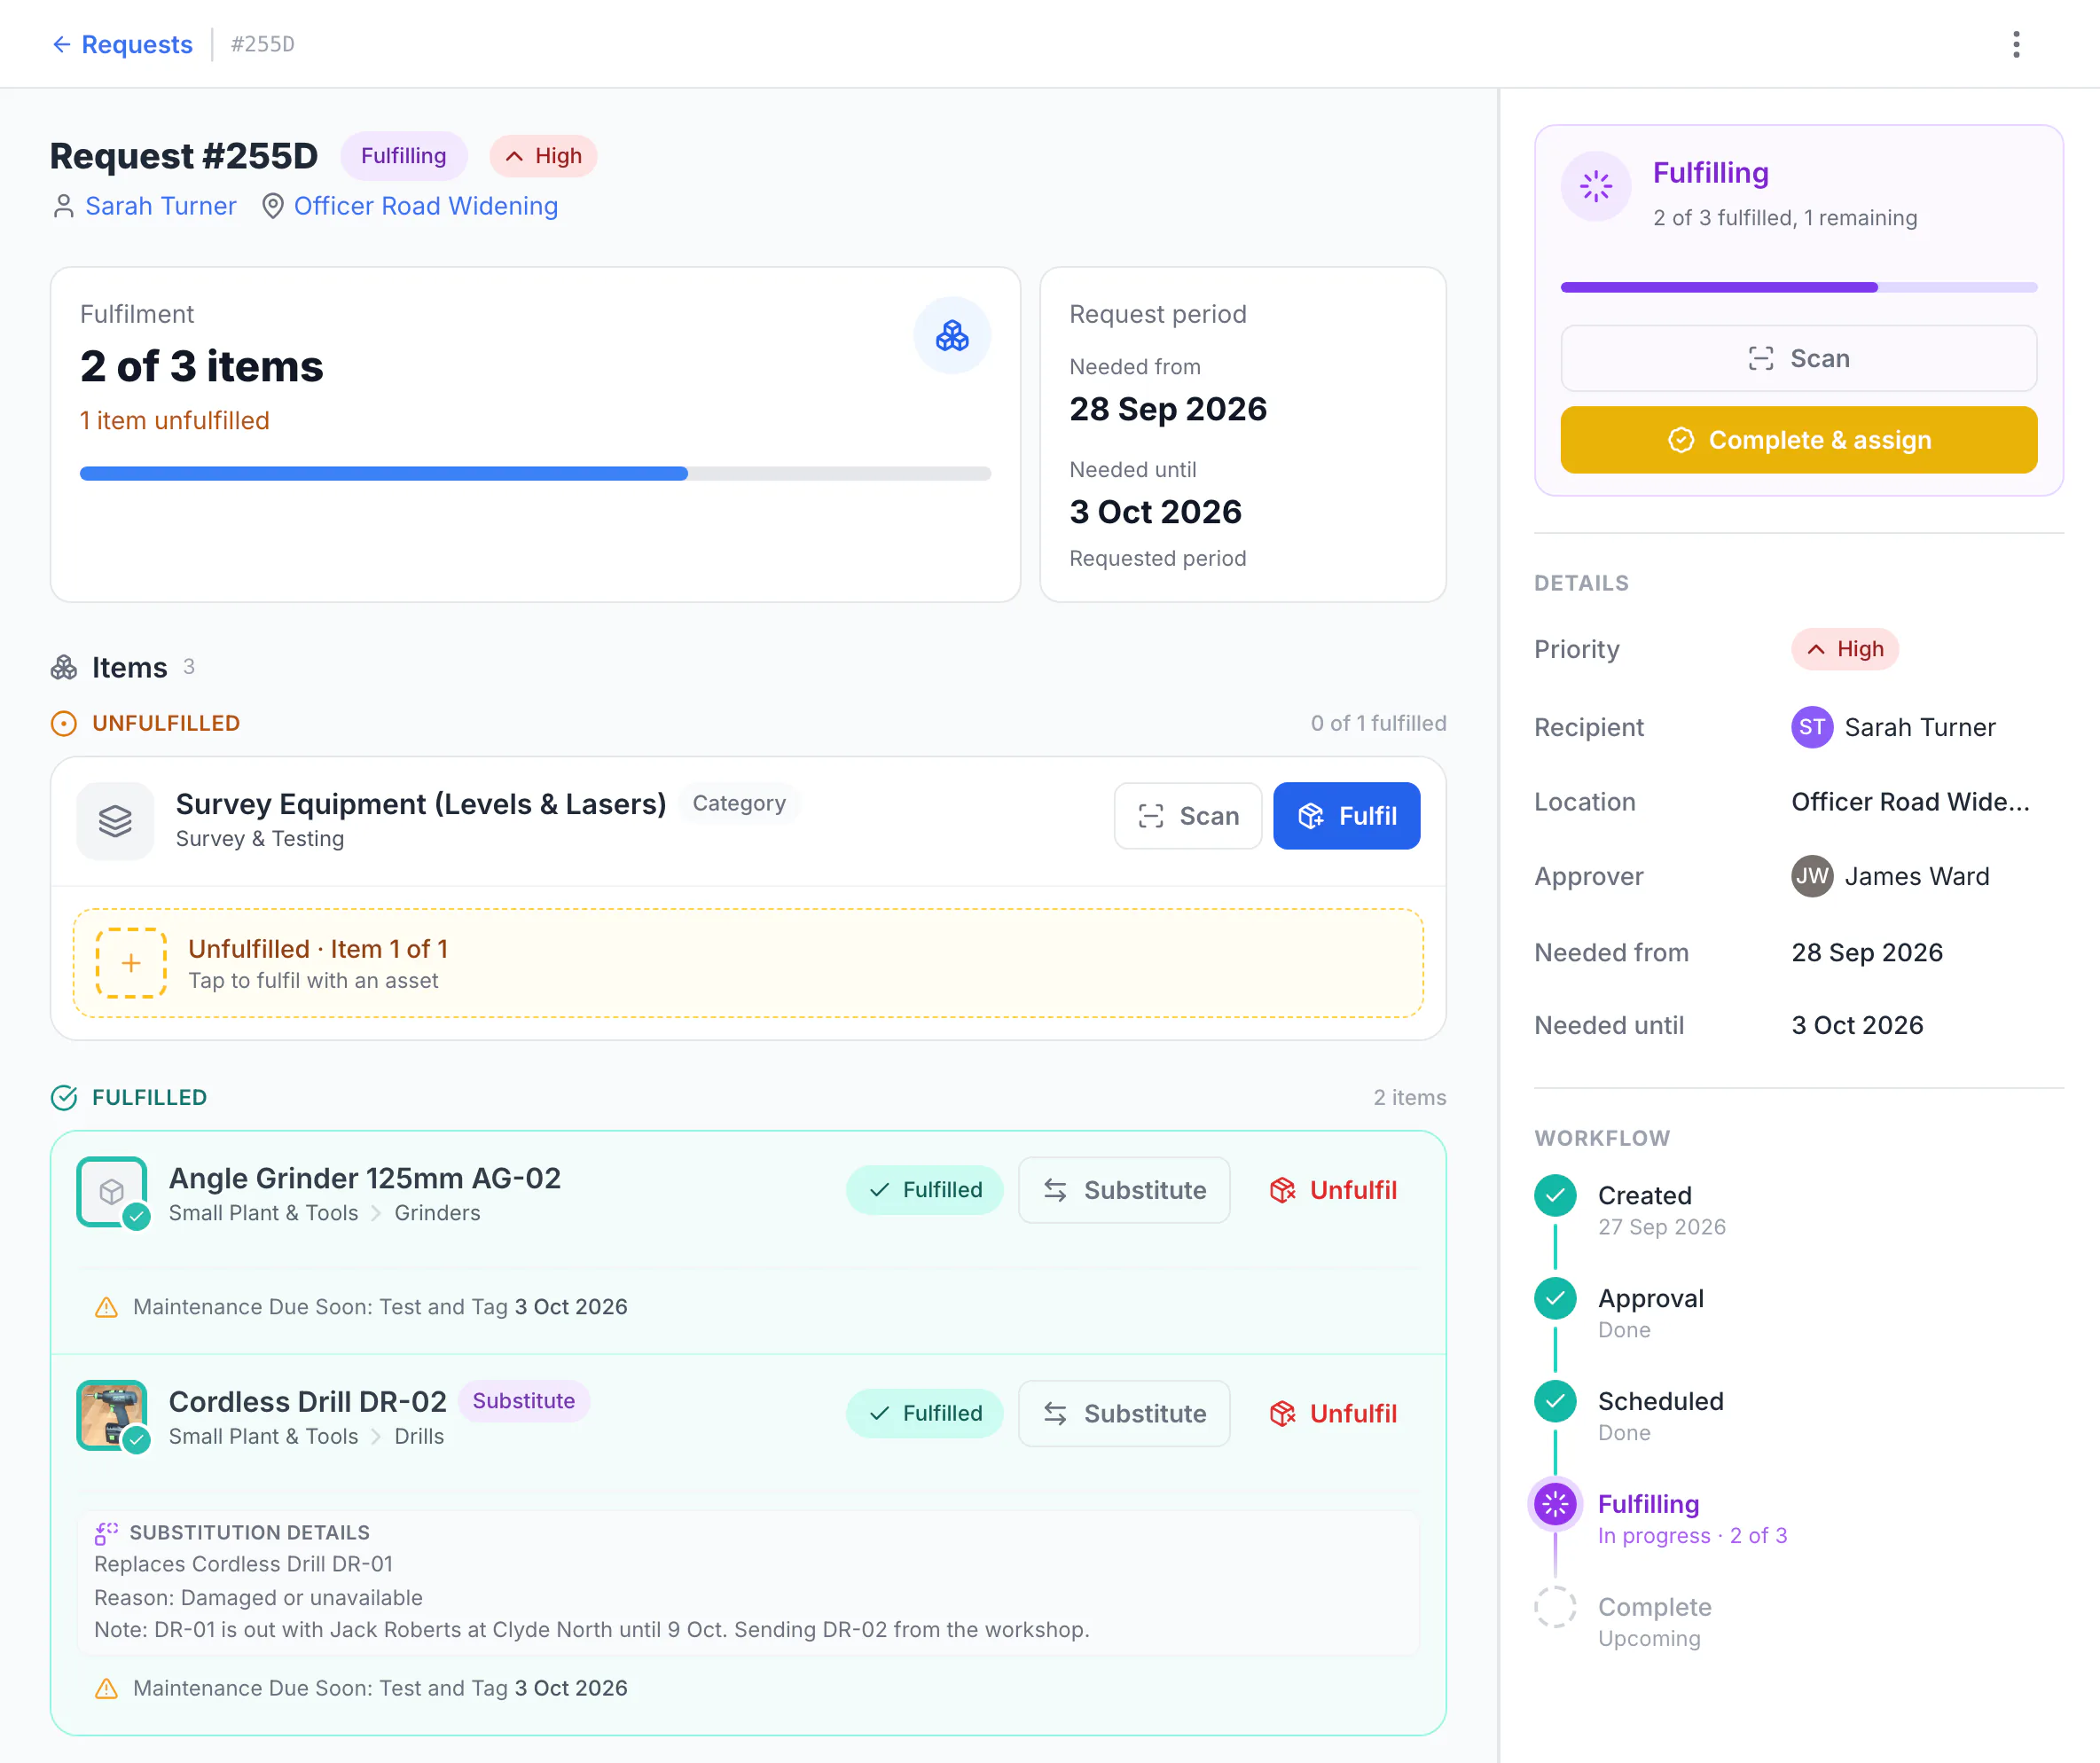Click the purple Fulfilling spinner icon in sidebar

pyautogui.click(x=1596, y=186)
